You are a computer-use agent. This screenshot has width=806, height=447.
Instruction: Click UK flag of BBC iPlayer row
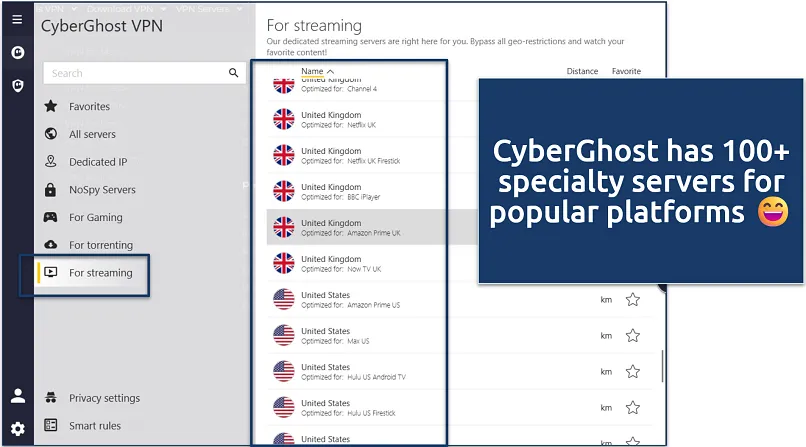coord(284,191)
